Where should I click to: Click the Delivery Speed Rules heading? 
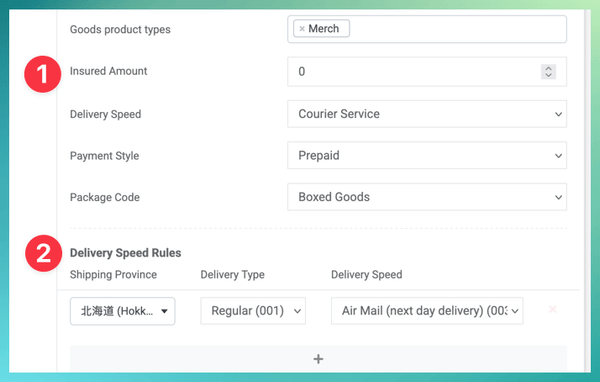[x=126, y=253]
